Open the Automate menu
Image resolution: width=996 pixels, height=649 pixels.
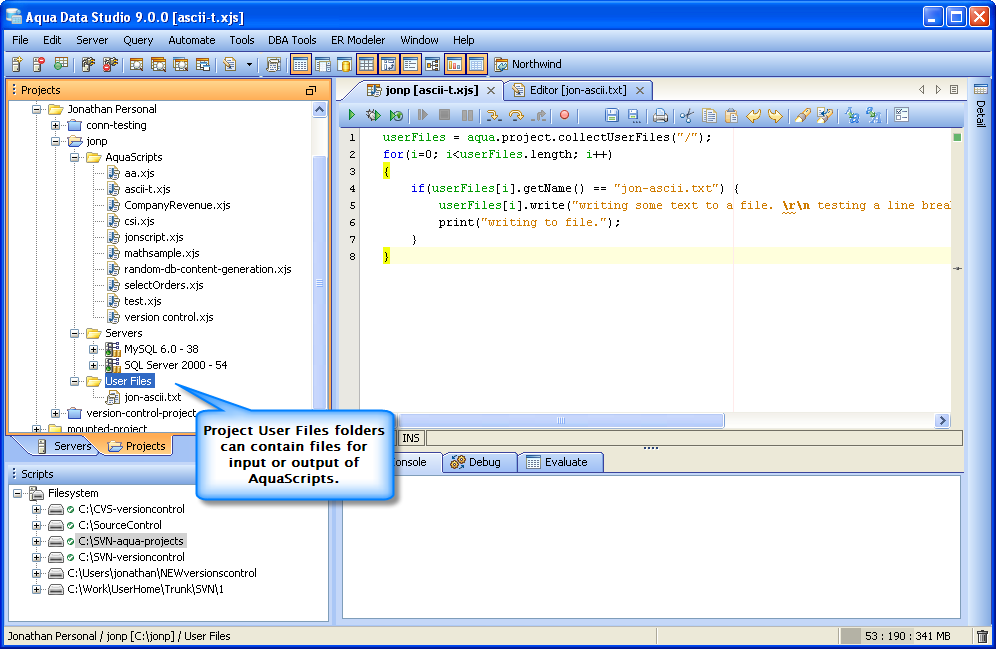192,40
